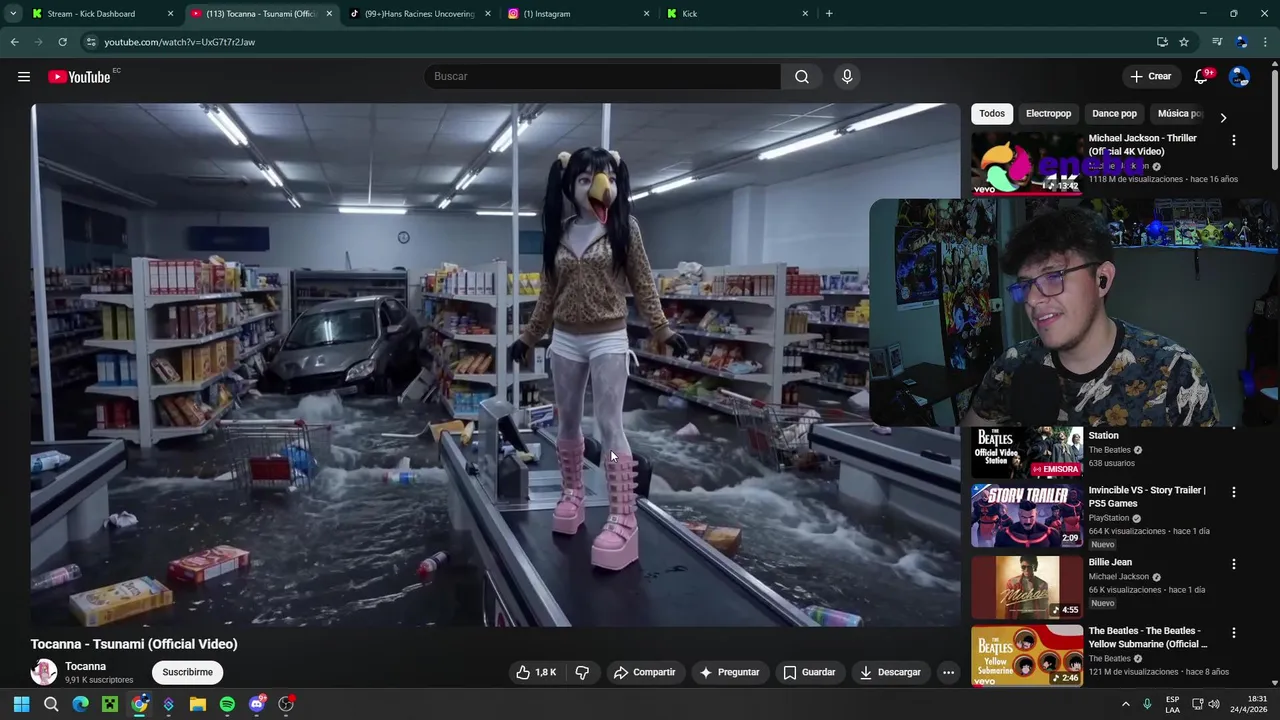Open the Minecraft taskbar icon
This screenshot has width=1280, height=720.
[110, 704]
